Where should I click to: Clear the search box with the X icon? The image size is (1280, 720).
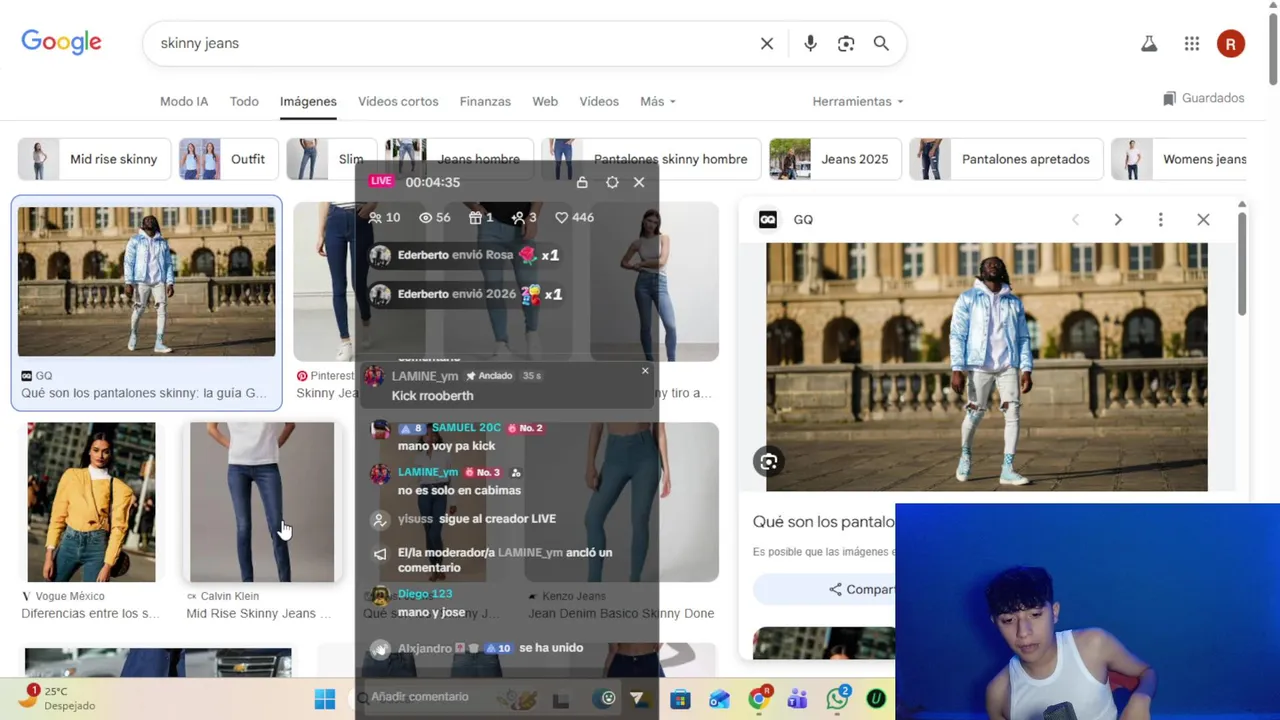point(767,44)
